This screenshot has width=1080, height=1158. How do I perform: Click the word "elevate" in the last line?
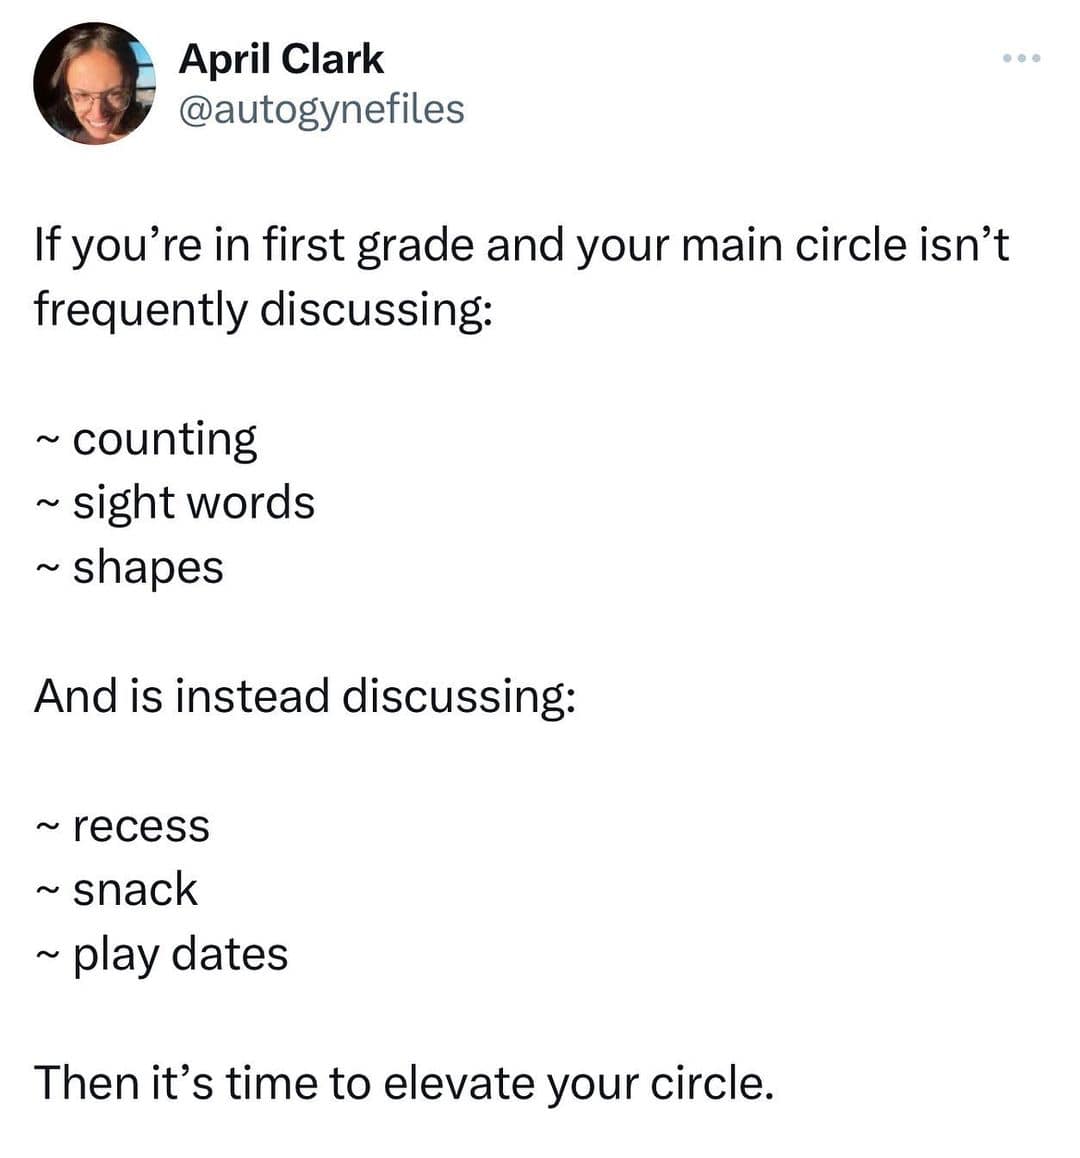click(x=459, y=1082)
